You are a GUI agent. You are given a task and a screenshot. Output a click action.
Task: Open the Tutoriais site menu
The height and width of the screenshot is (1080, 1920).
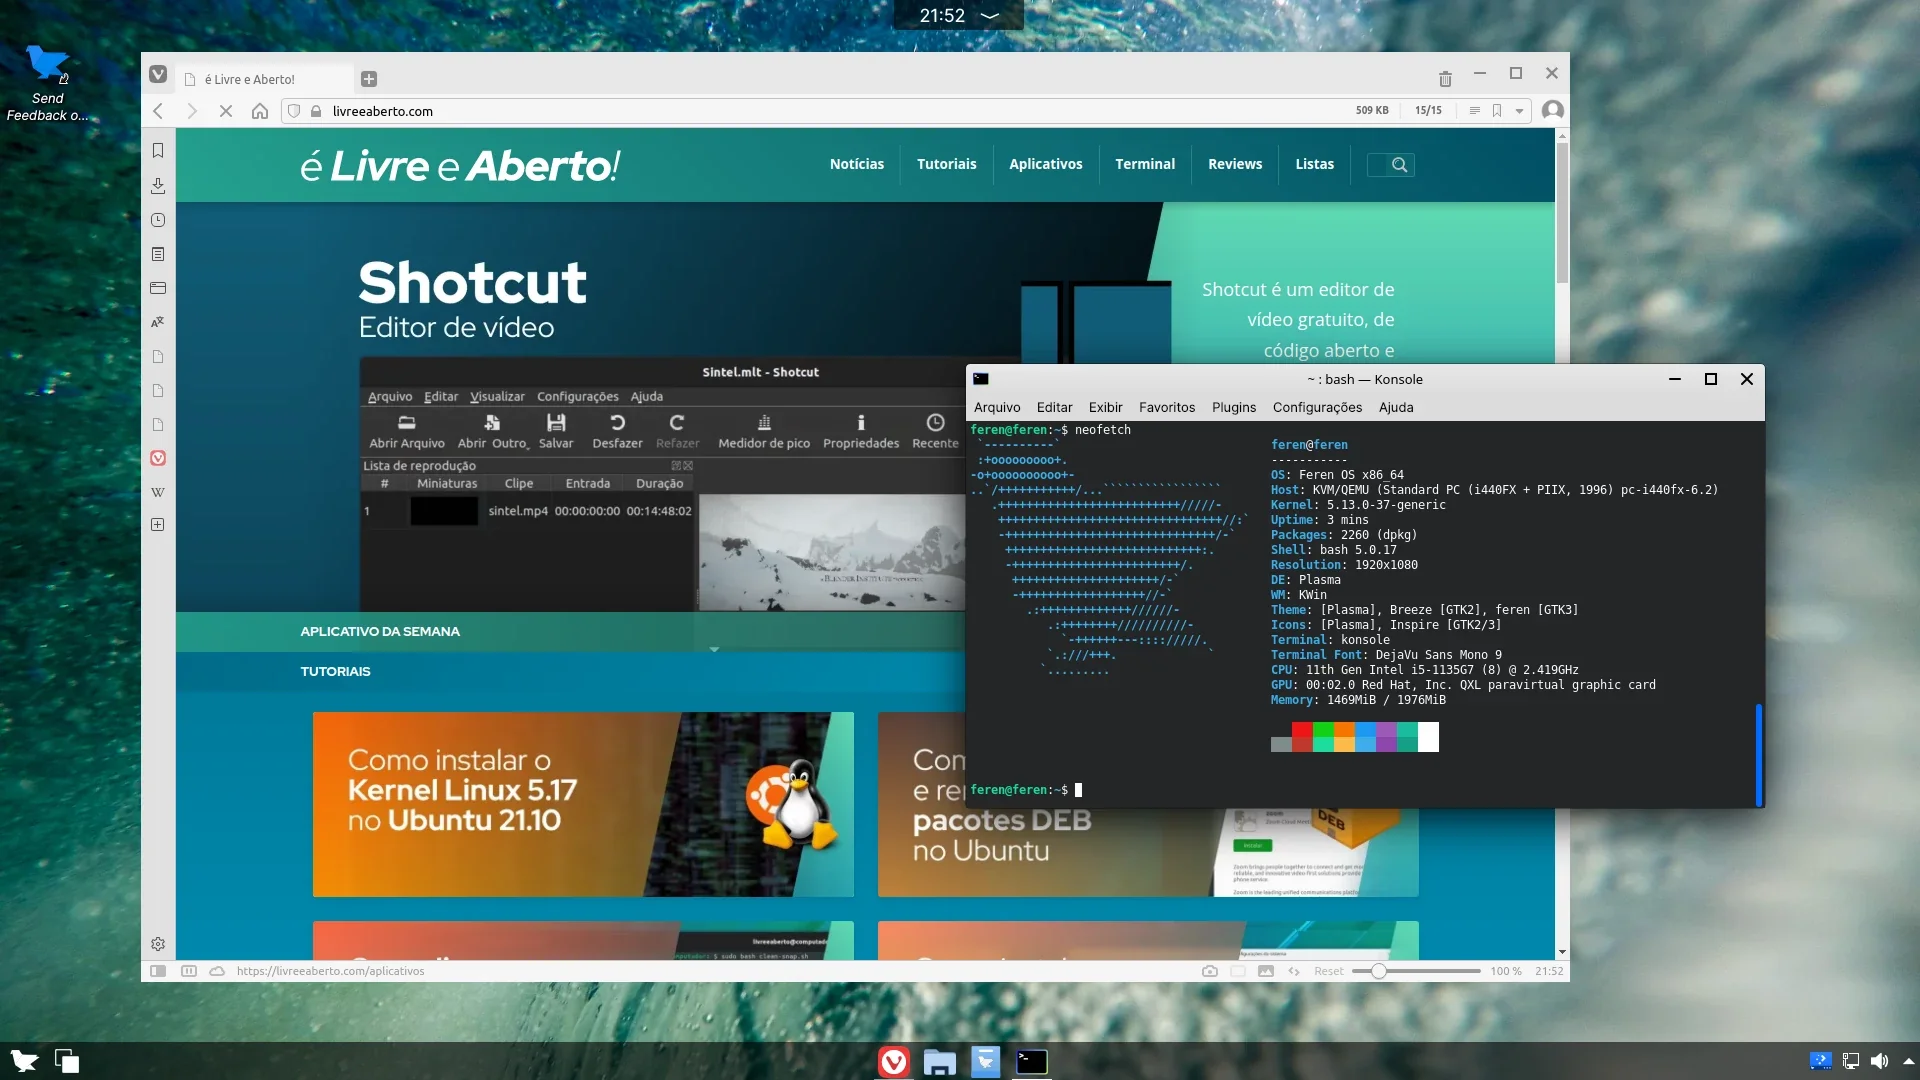947,164
